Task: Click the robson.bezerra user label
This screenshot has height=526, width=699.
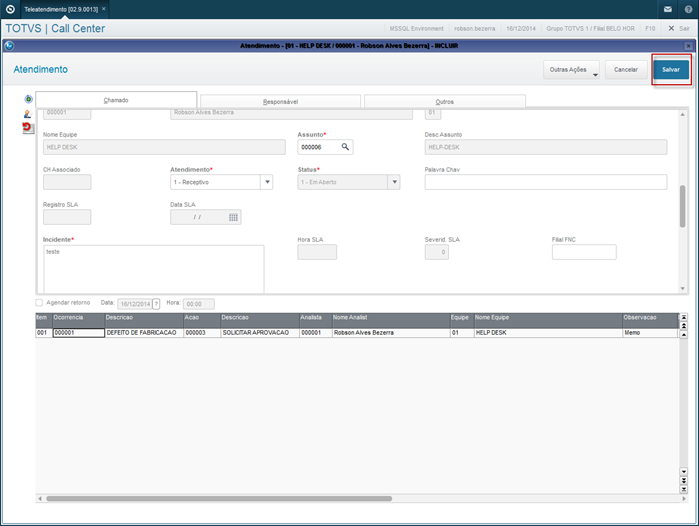Action: (474, 29)
